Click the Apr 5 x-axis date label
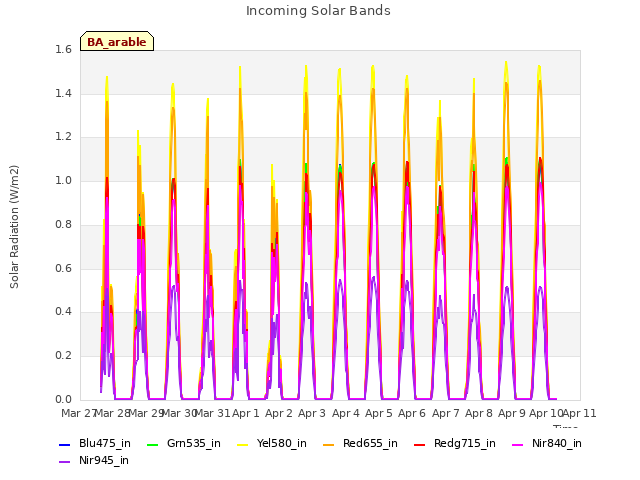 pos(379,413)
